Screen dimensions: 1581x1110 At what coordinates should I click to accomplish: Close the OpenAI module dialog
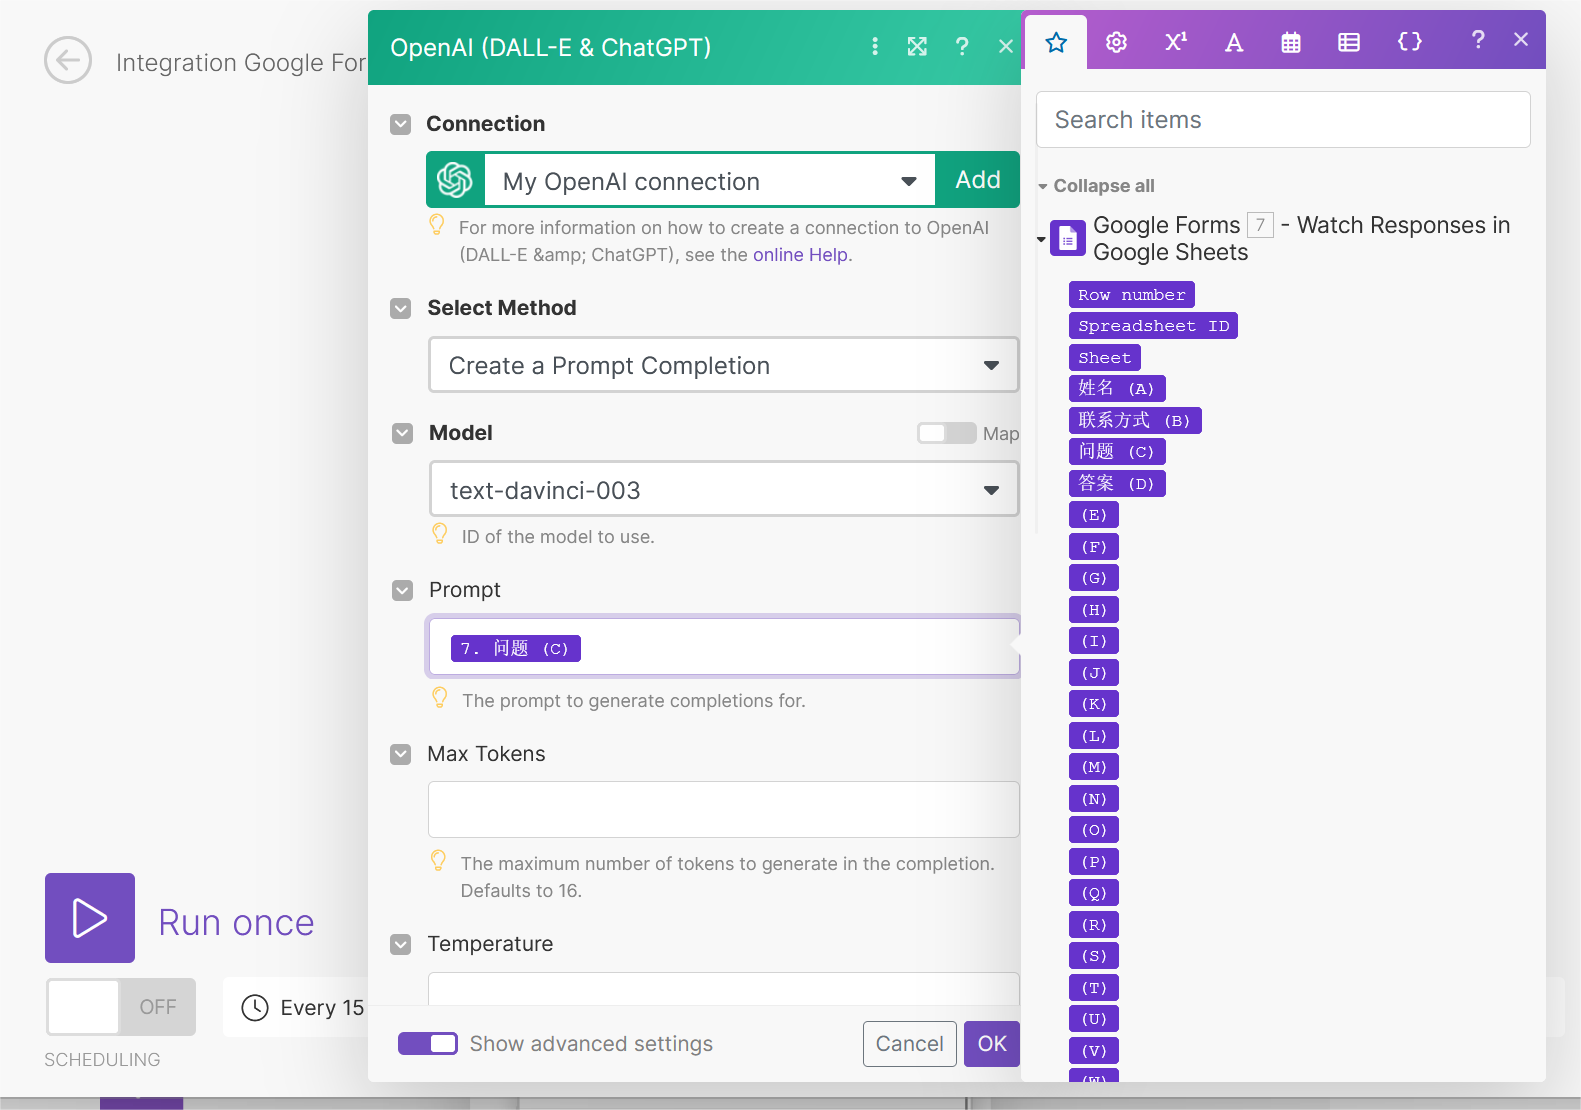click(1006, 46)
